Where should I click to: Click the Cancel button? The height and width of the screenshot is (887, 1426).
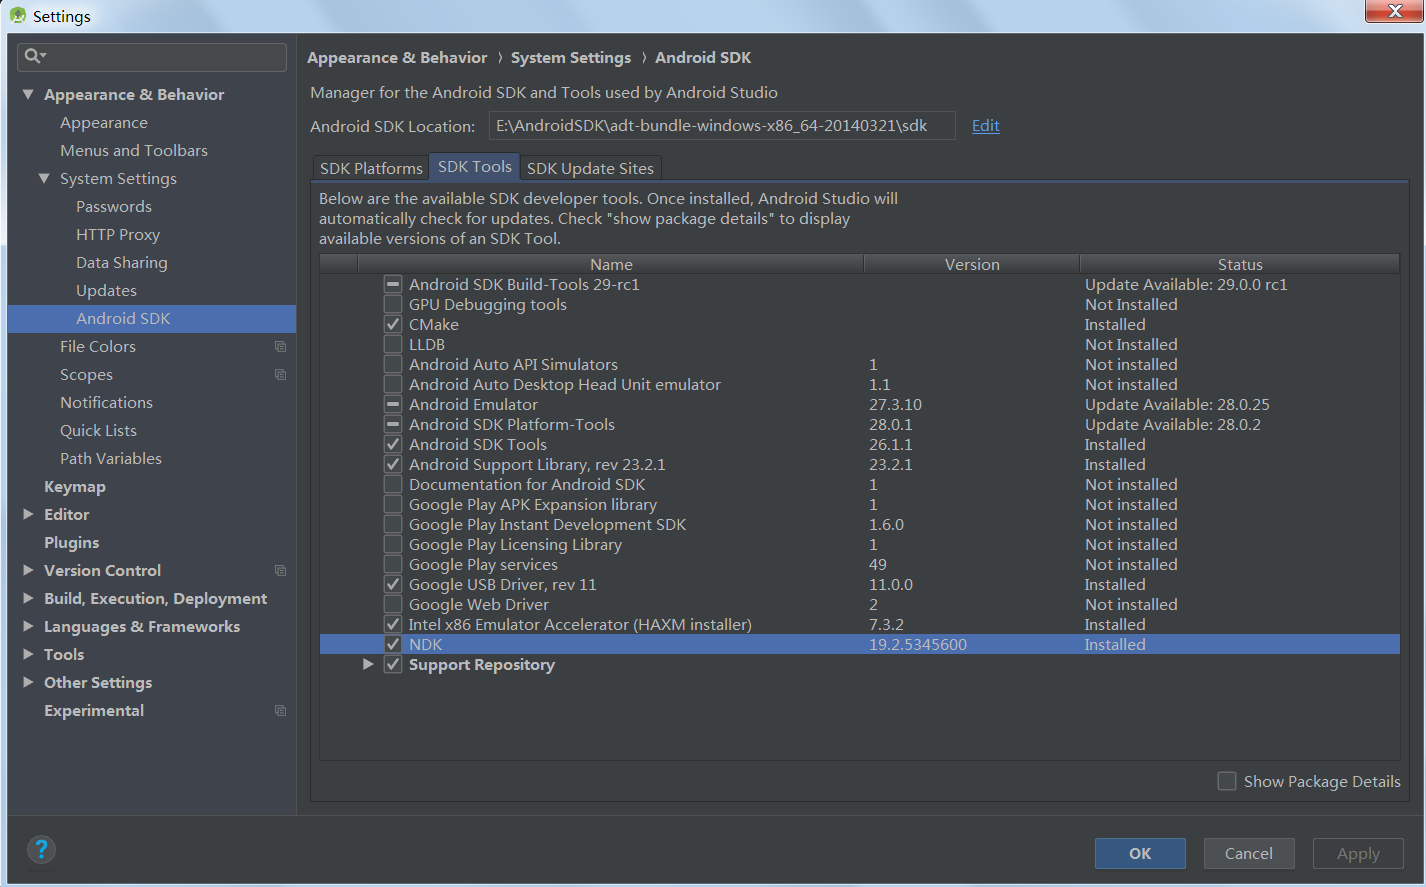pos(1249,853)
